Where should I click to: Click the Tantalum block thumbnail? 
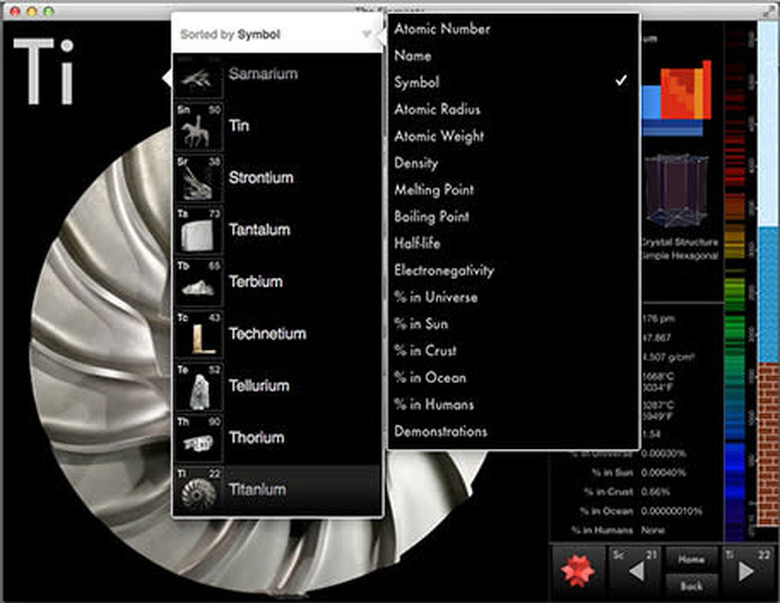point(198,231)
